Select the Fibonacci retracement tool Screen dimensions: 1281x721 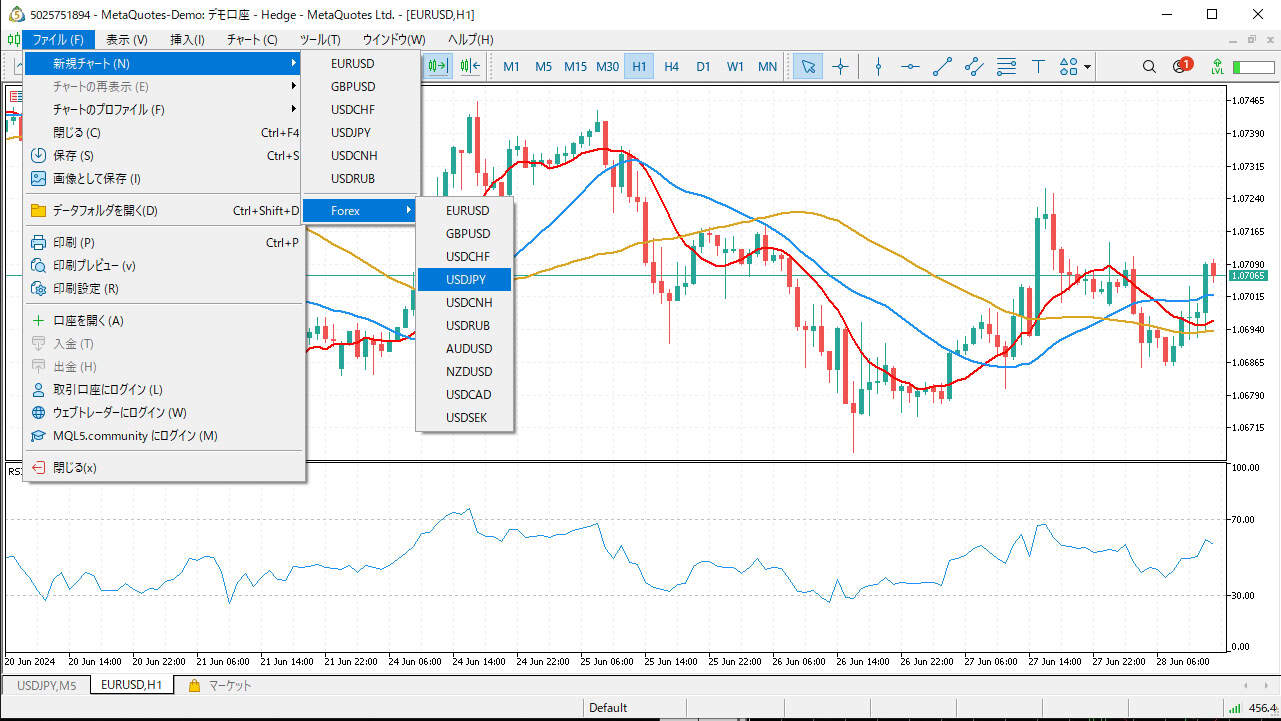coord(1006,66)
